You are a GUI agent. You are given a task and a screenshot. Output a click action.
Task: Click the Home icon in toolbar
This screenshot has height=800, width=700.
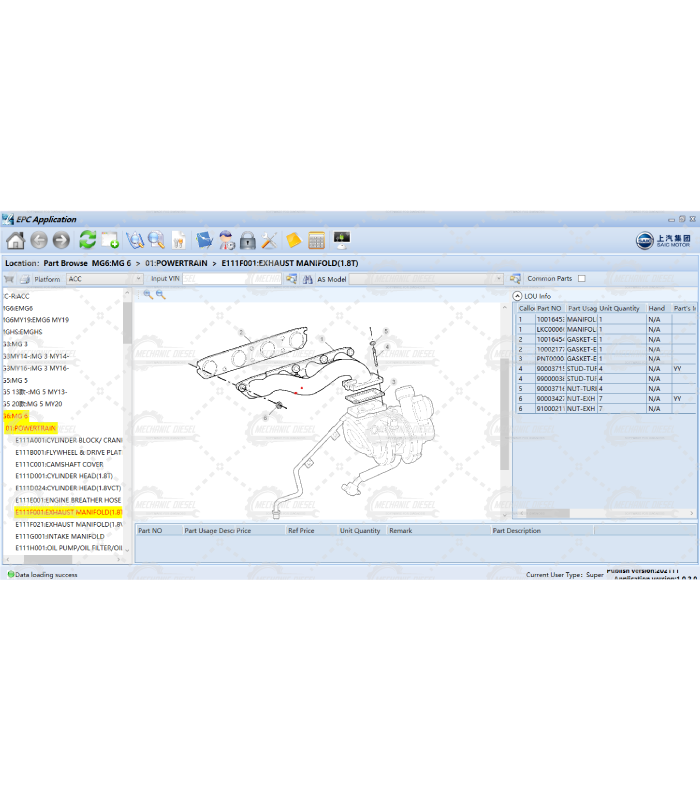[15, 241]
